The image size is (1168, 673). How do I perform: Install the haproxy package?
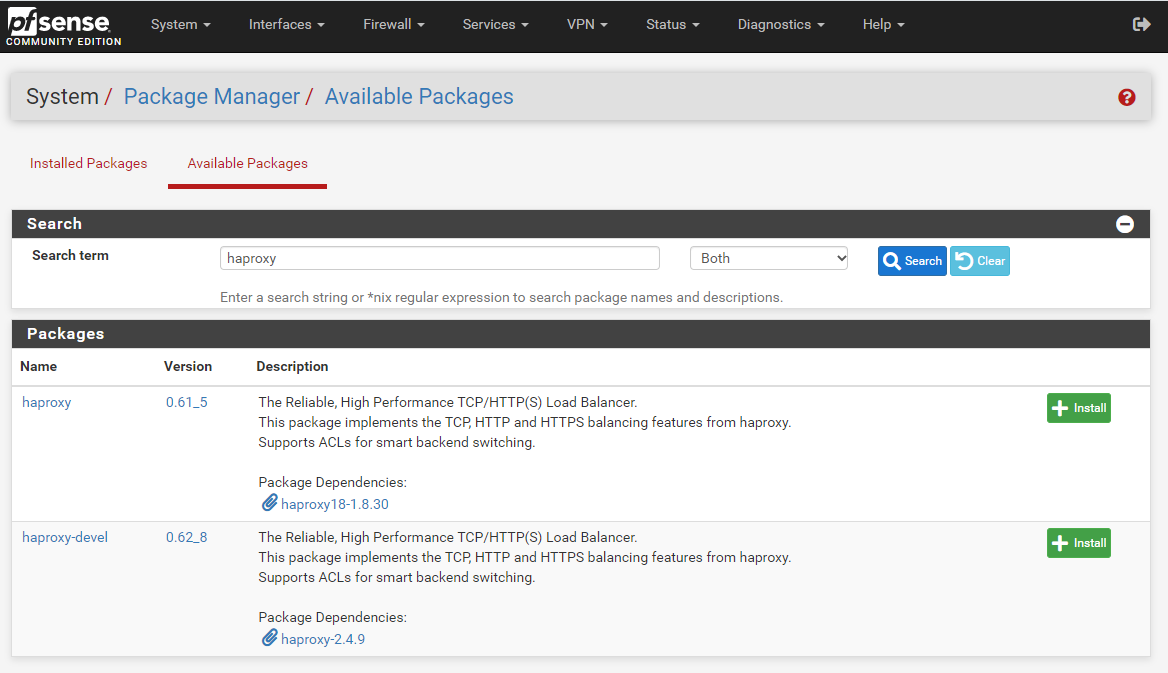1079,408
